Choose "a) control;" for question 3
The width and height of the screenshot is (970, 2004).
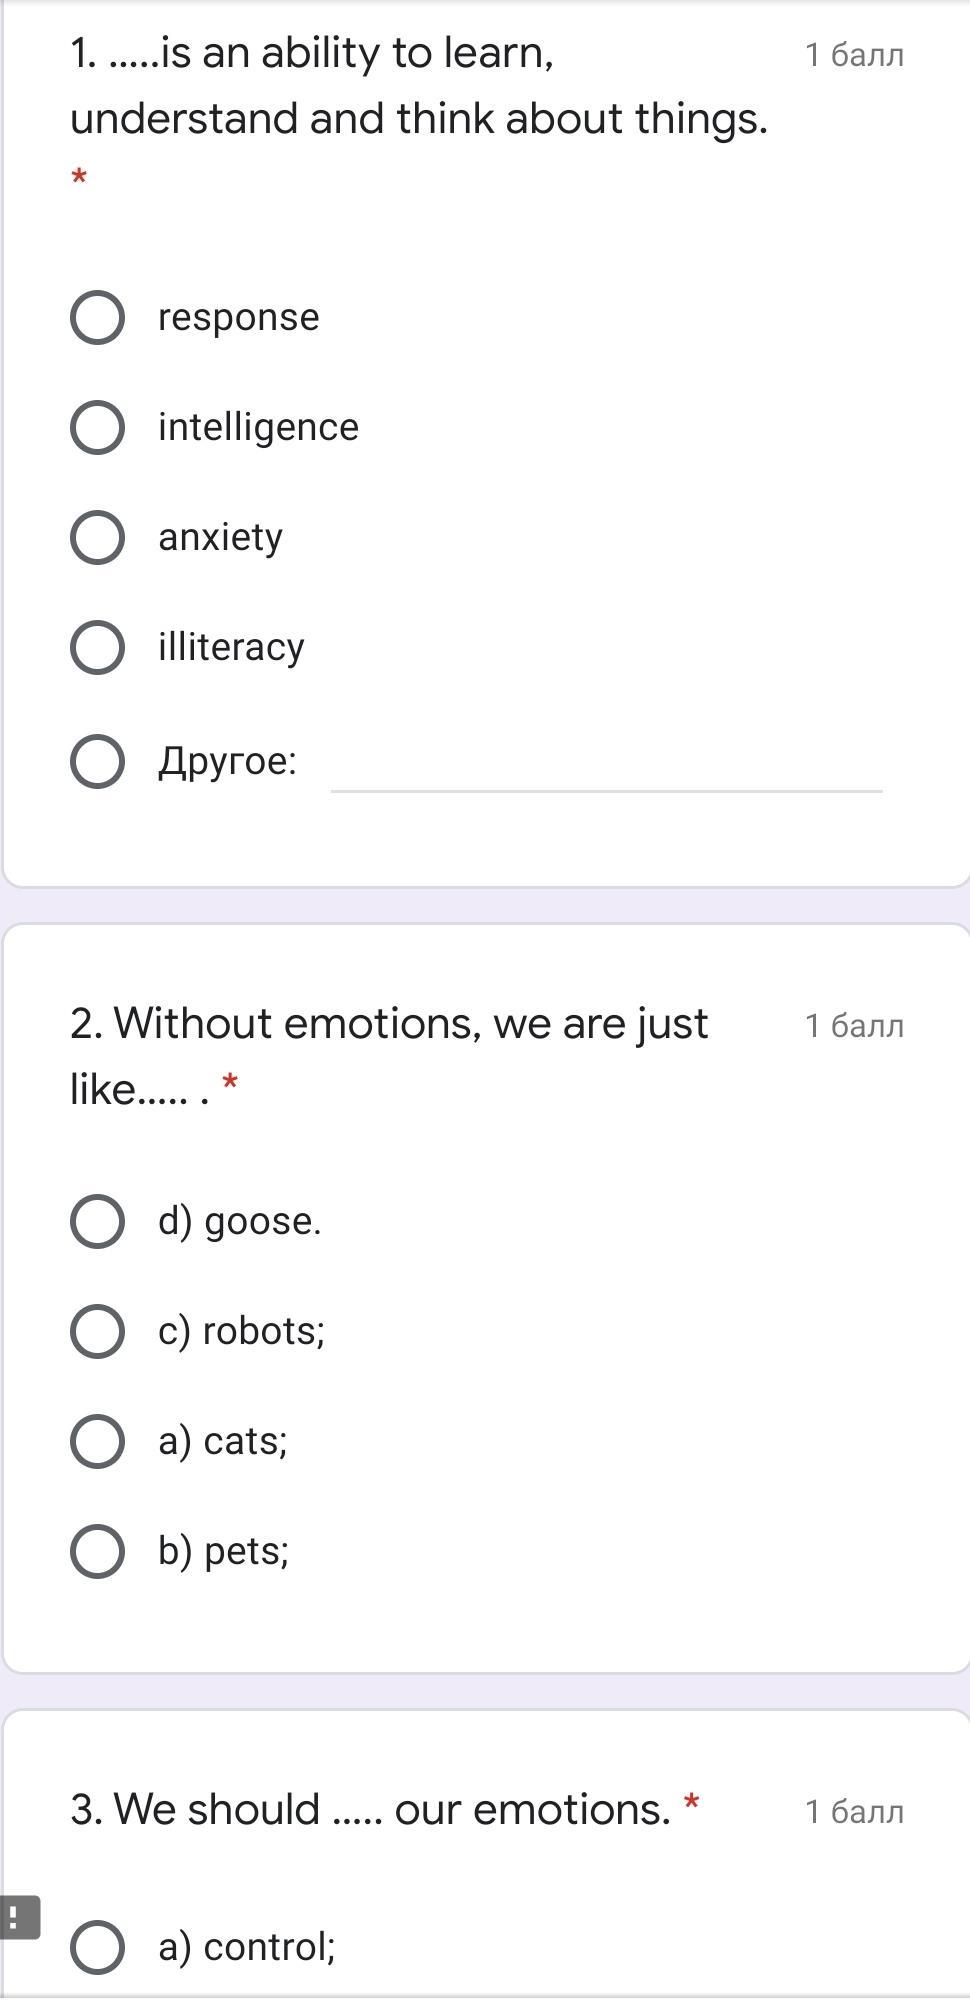pos(98,1948)
